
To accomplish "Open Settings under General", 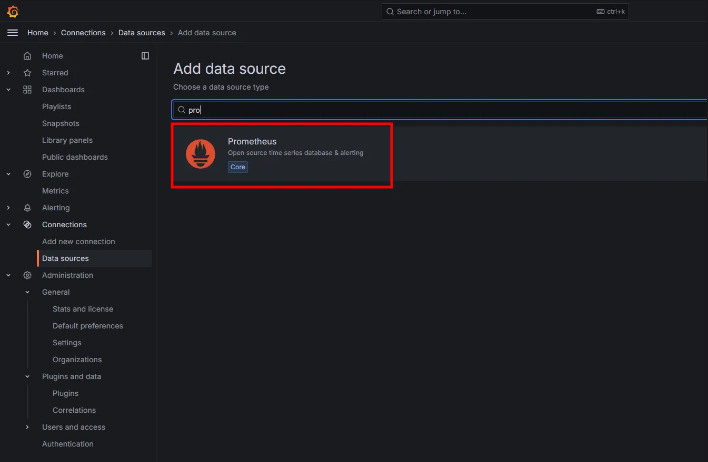I will coord(67,343).
